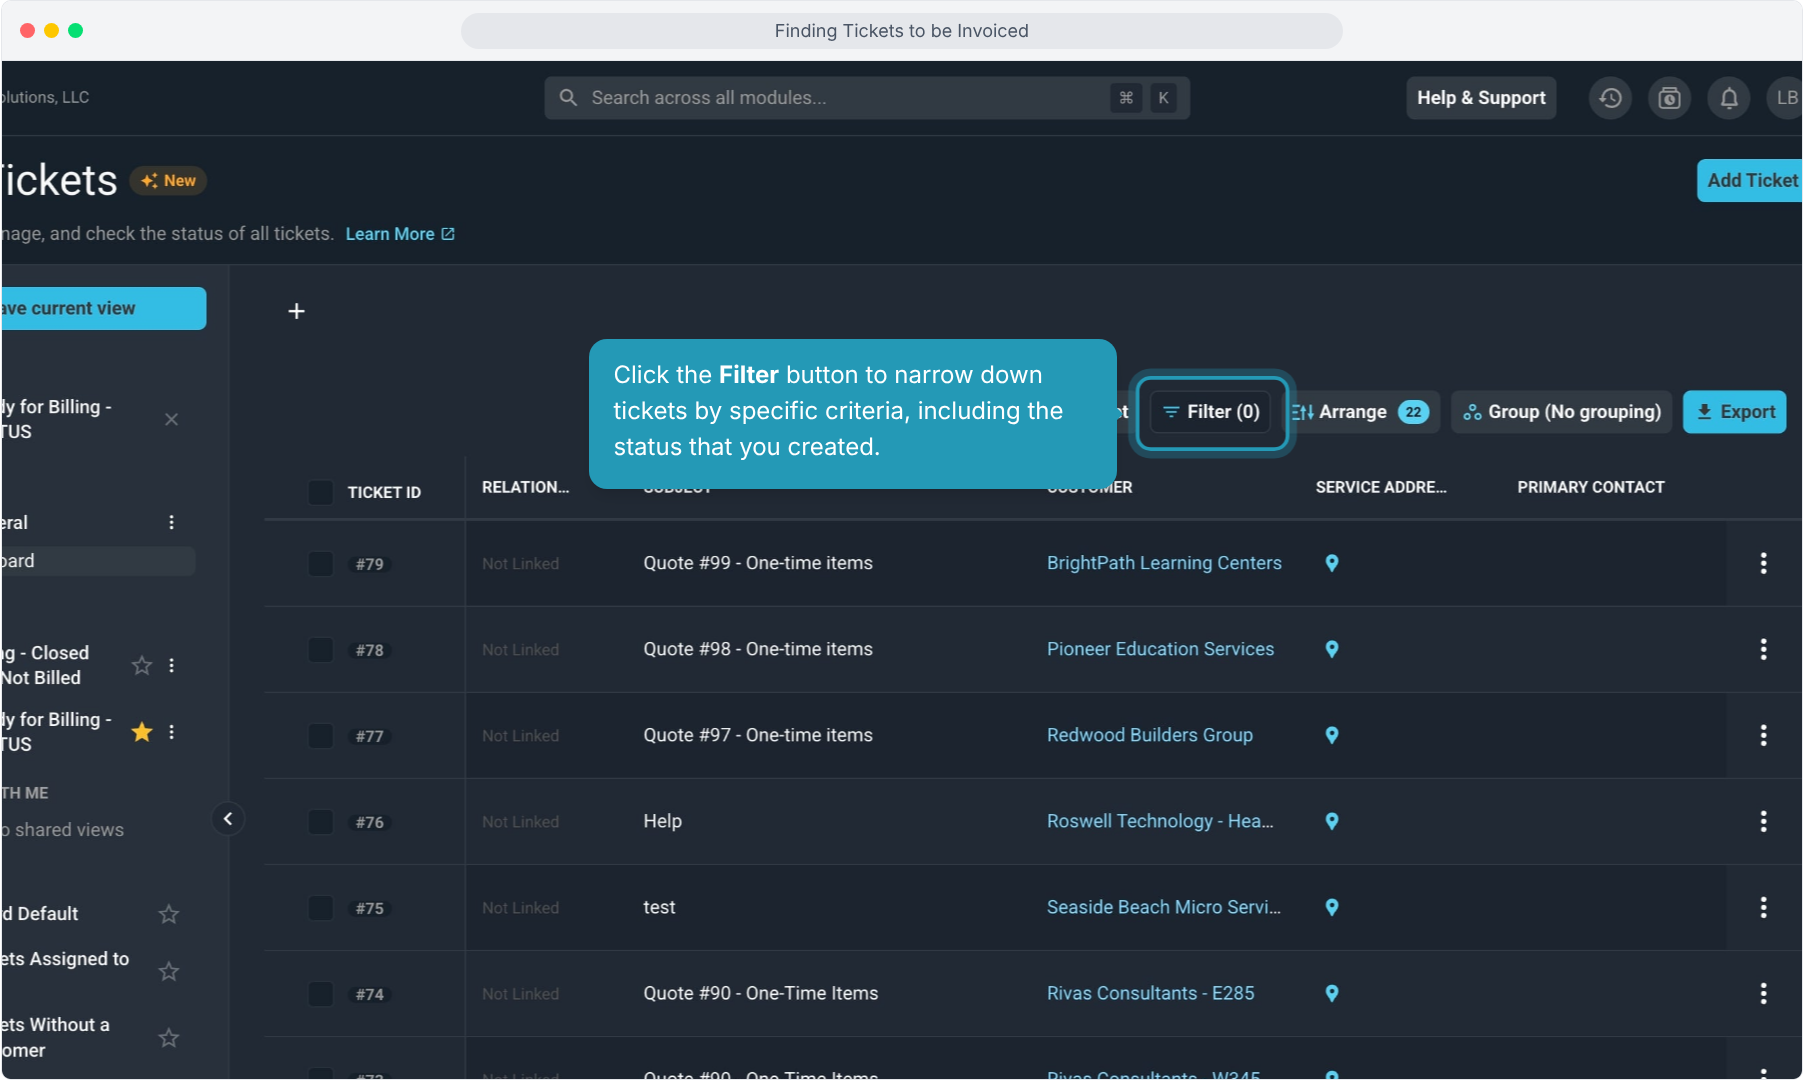Open options menu for starred Ready for Billing view

[x=172, y=732]
